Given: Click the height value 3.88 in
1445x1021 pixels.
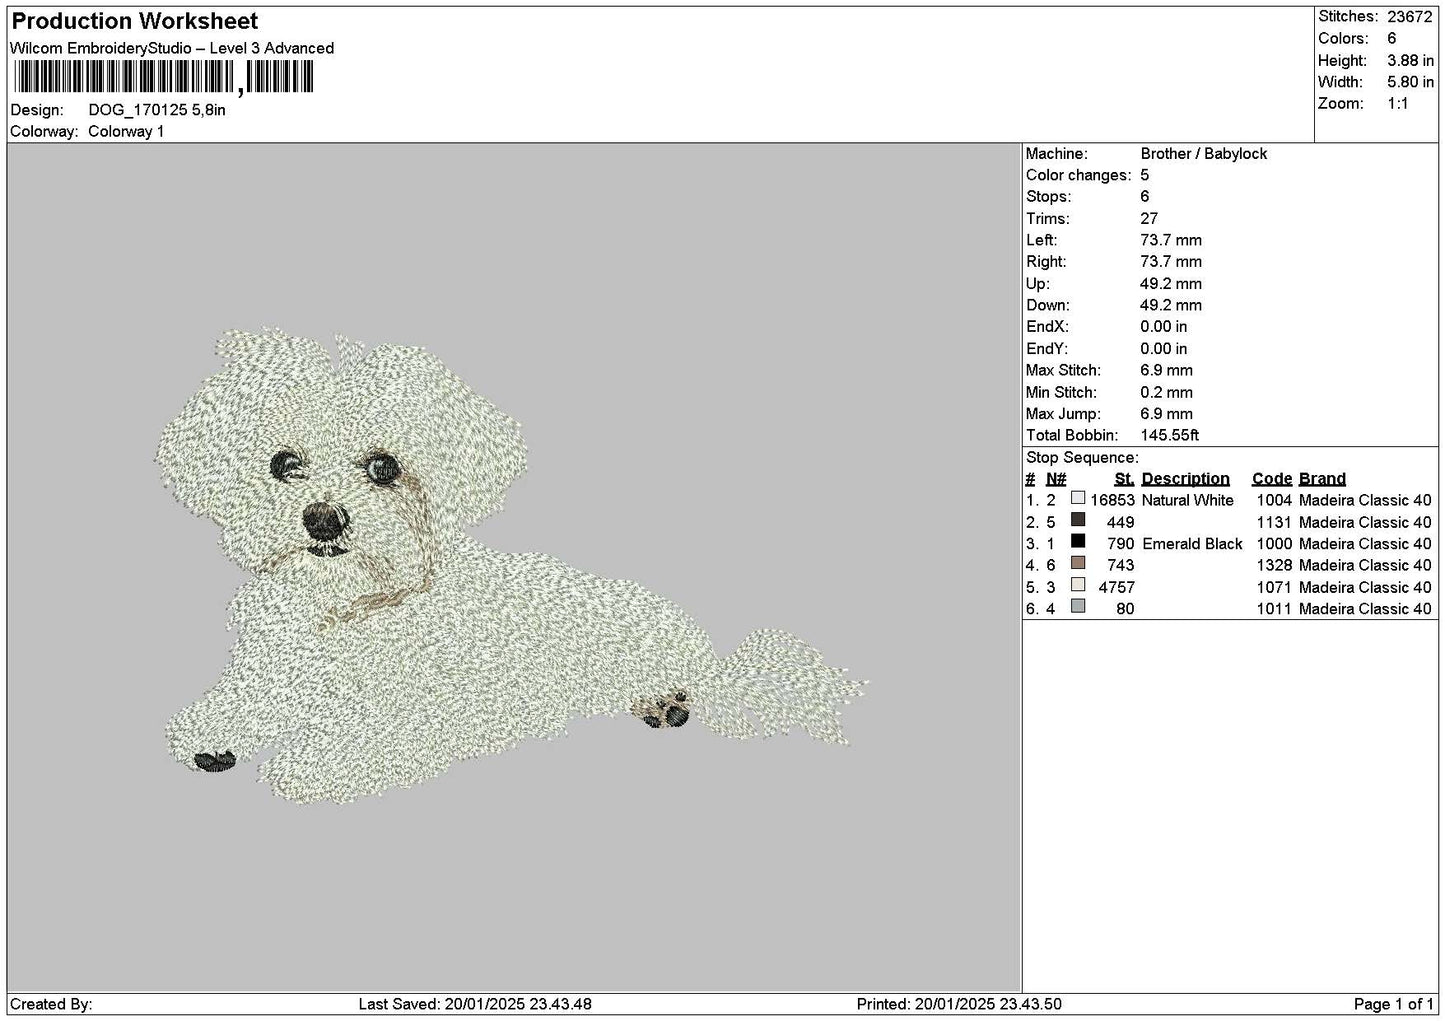Looking at the screenshot, I should [1410, 60].
